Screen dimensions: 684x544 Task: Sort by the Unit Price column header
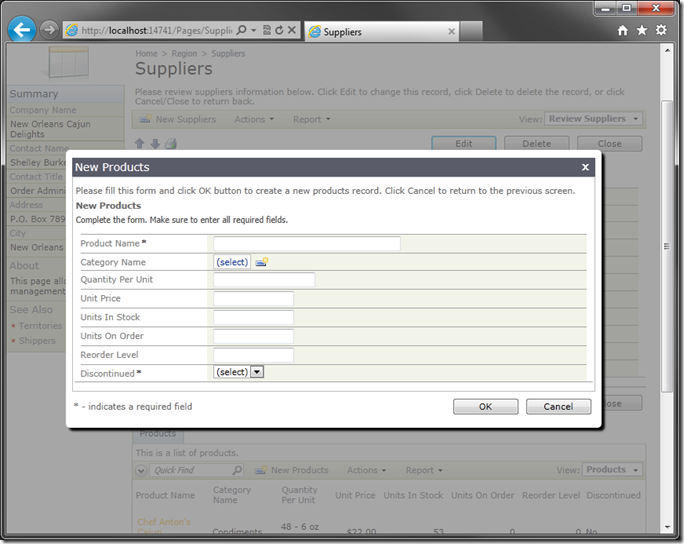(355, 495)
